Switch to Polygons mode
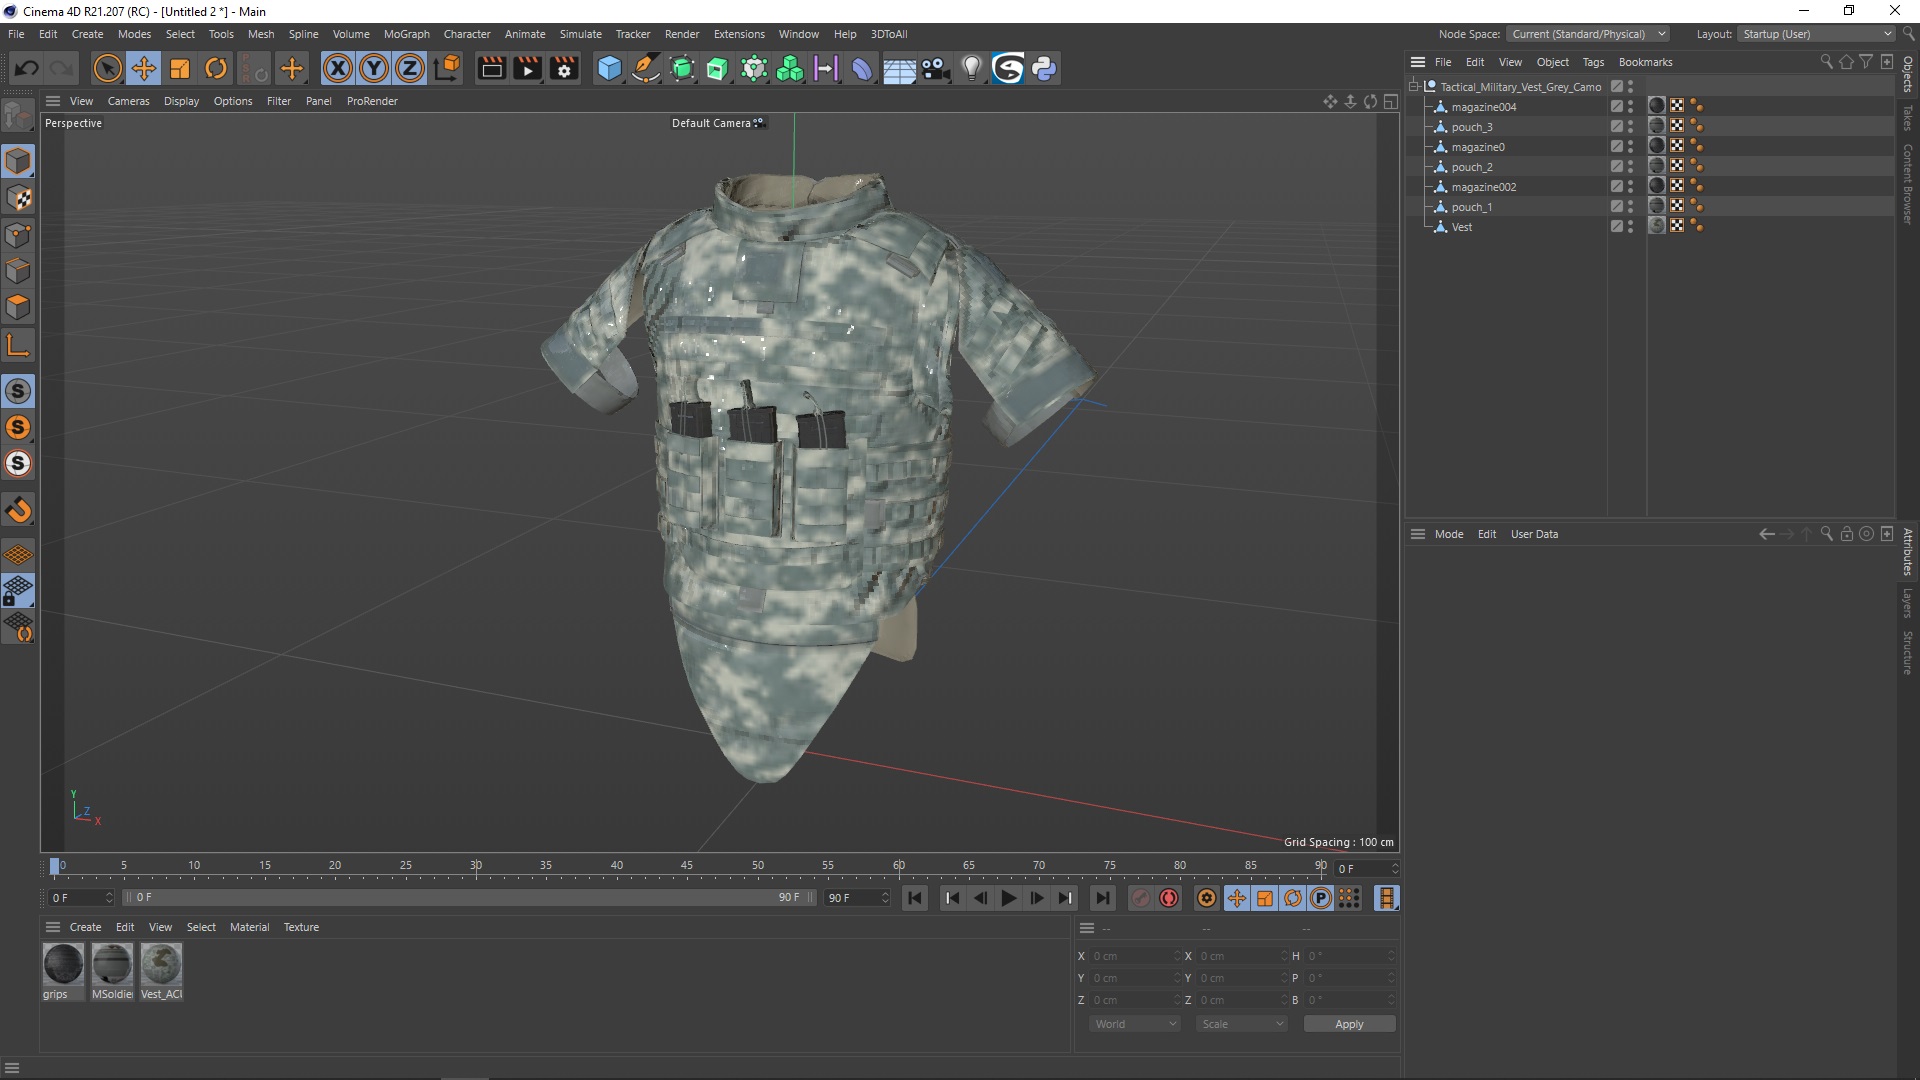 18,307
